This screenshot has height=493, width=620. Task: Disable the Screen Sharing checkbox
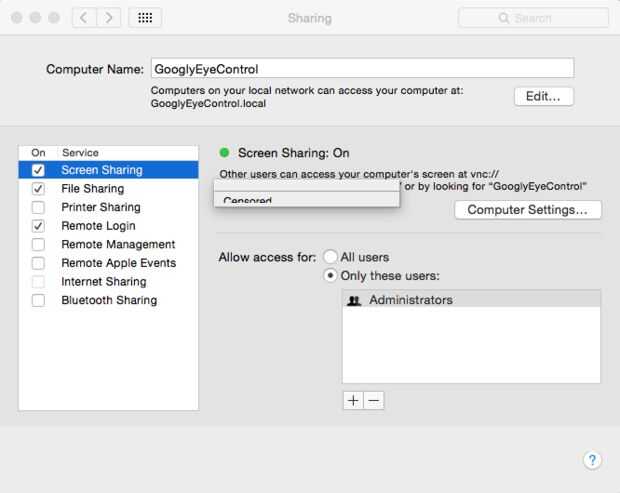pyautogui.click(x=38, y=170)
